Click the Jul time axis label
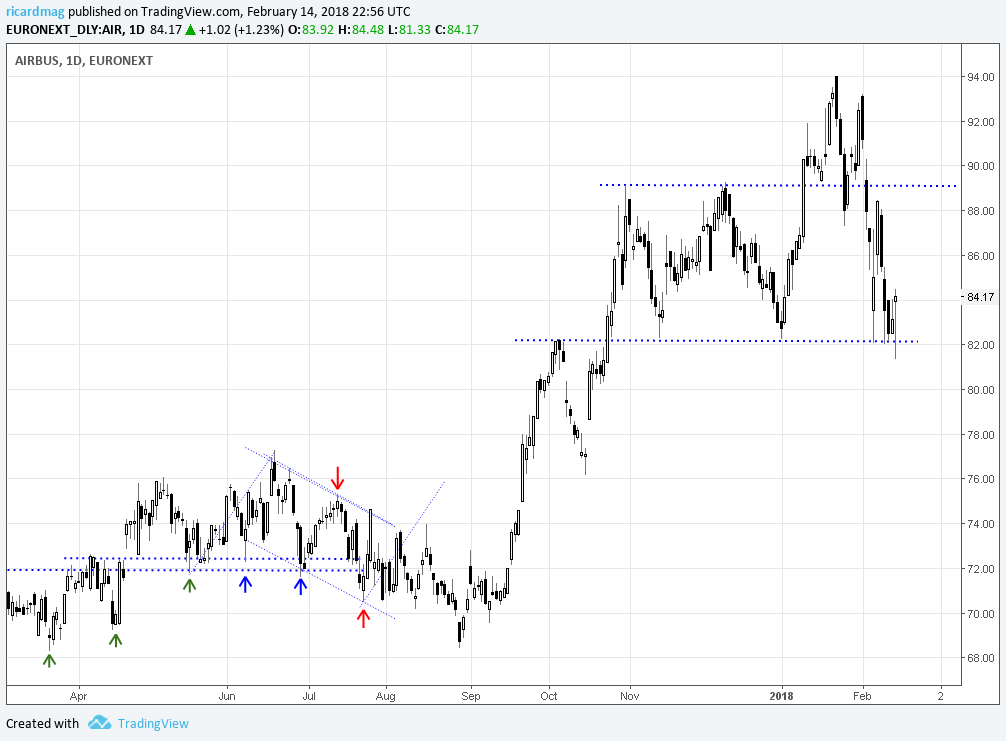1006x741 pixels. coord(309,696)
